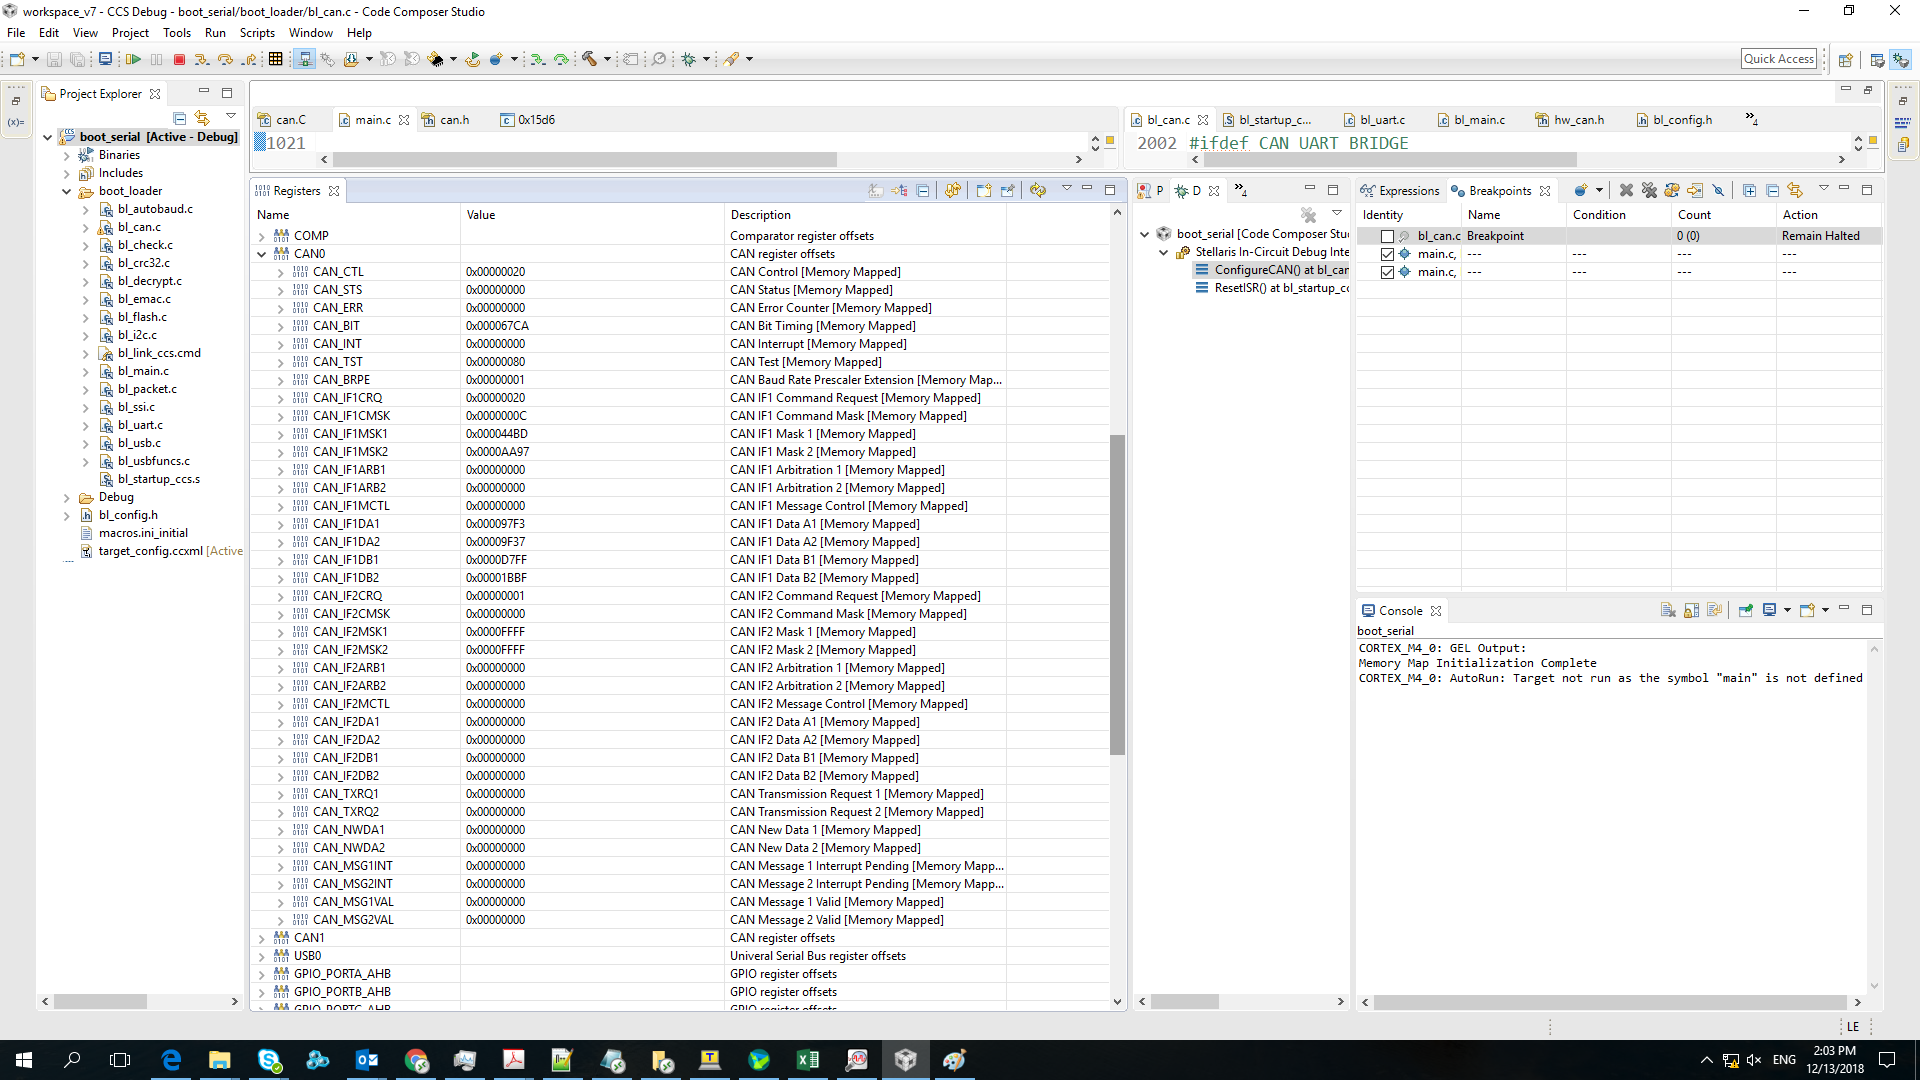Click the Debug bug icon in toolbar

tap(688, 60)
